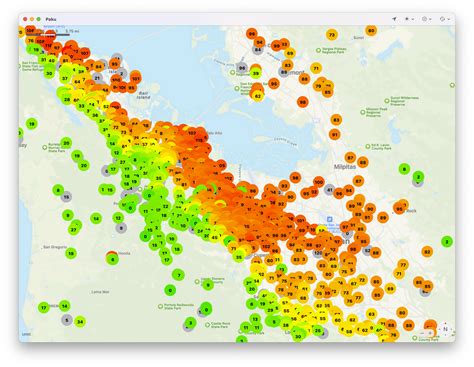Click the orange 93 sensor marker

[284, 186]
